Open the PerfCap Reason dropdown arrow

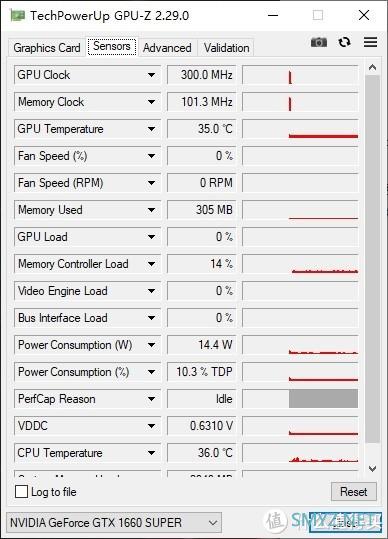point(151,399)
